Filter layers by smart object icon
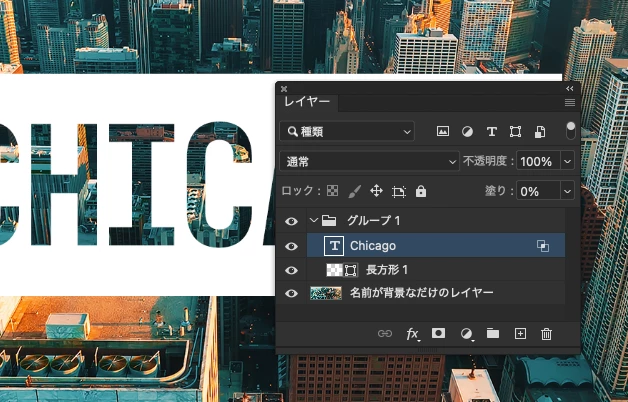This screenshot has height=402, width=628. pyautogui.click(x=540, y=131)
